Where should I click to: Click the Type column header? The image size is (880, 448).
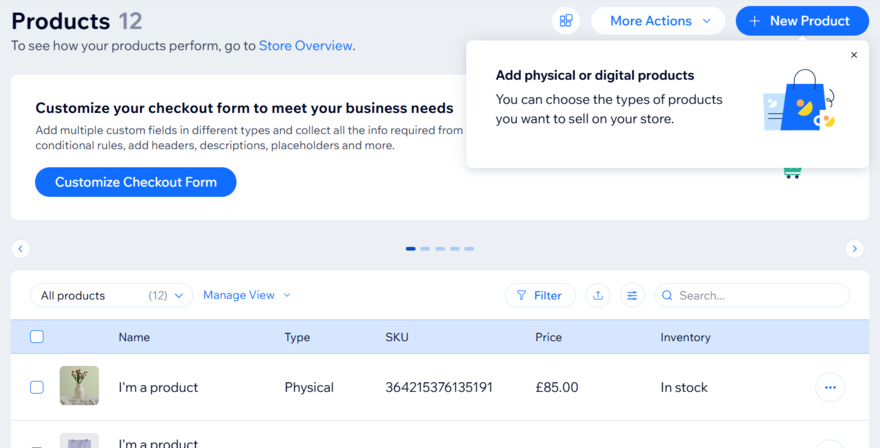coord(297,337)
